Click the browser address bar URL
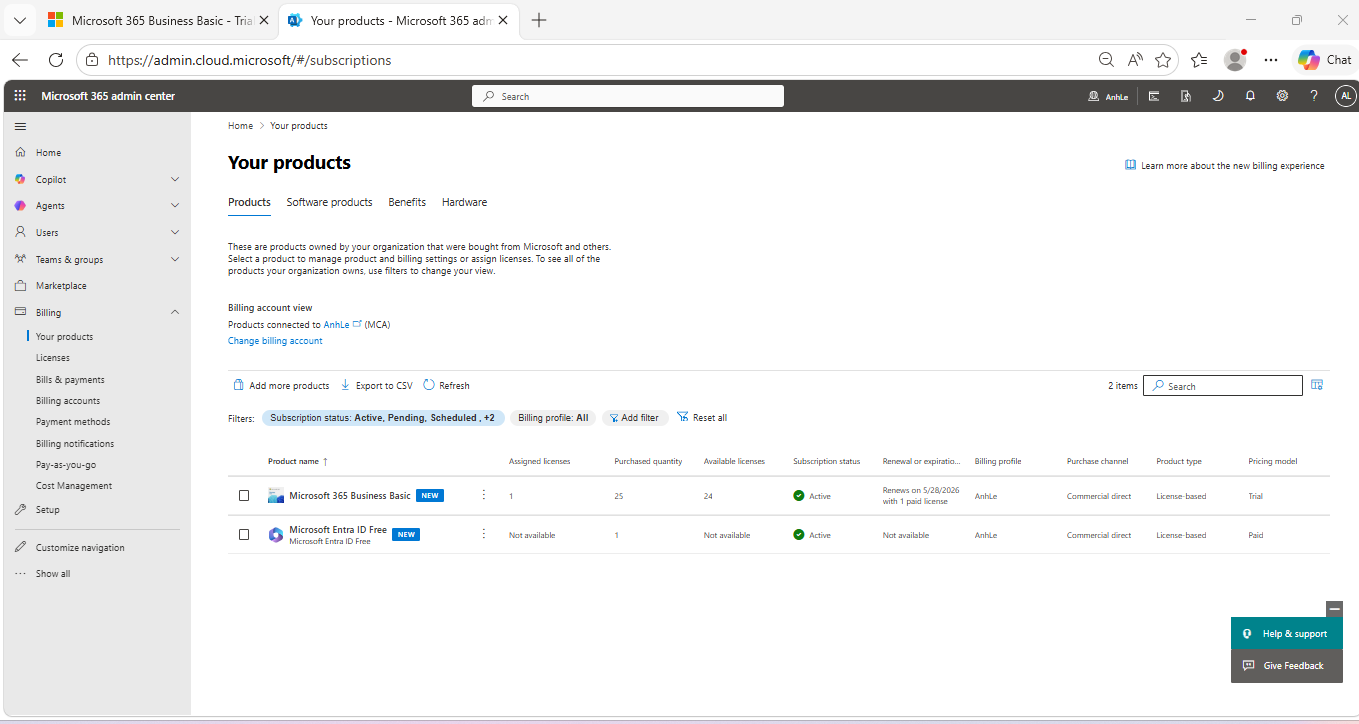Image resolution: width=1359 pixels, height=724 pixels. tap(250, 60)
